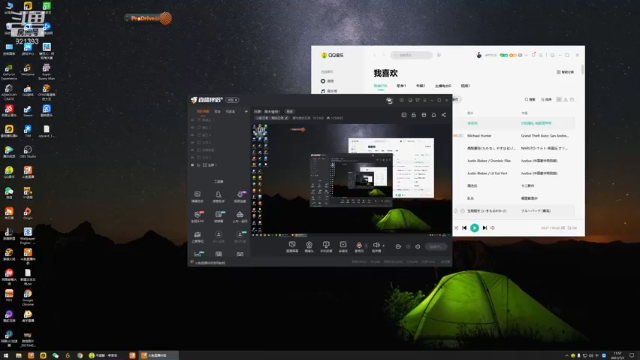The height and width of the screenshot is (360, 640).
Task: Skip to next track in QQ Music
Action: (485, 228)
